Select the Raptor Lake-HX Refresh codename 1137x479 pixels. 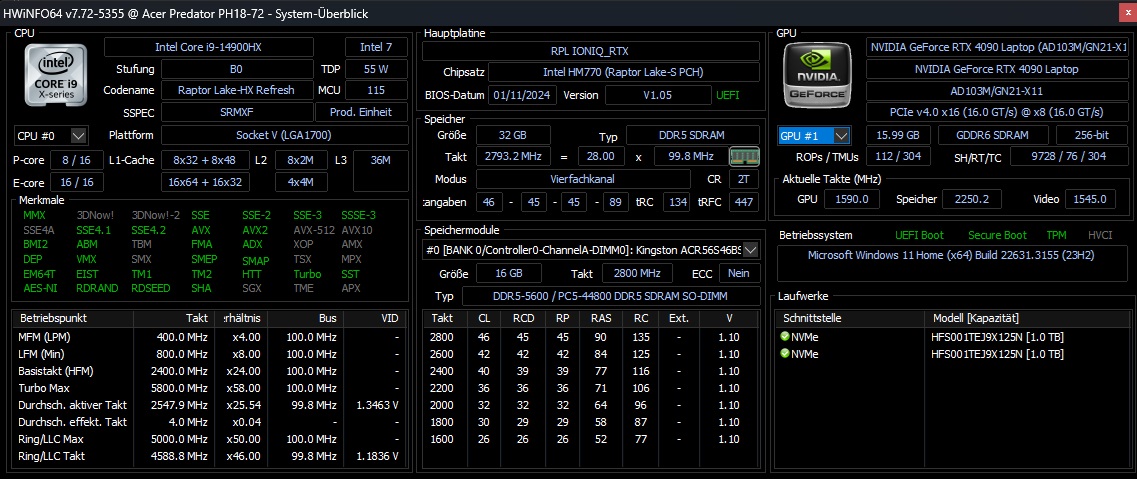click(236, 91)
